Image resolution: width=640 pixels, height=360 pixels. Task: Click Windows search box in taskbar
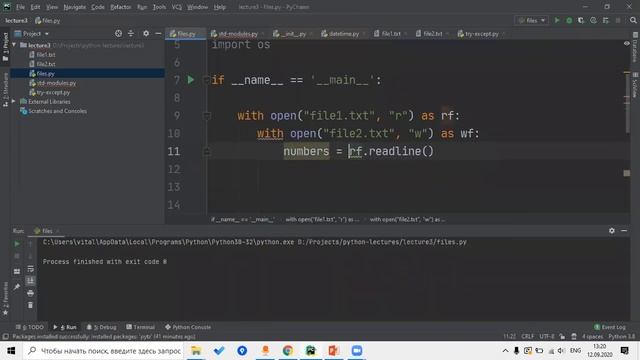click(104, 351)
